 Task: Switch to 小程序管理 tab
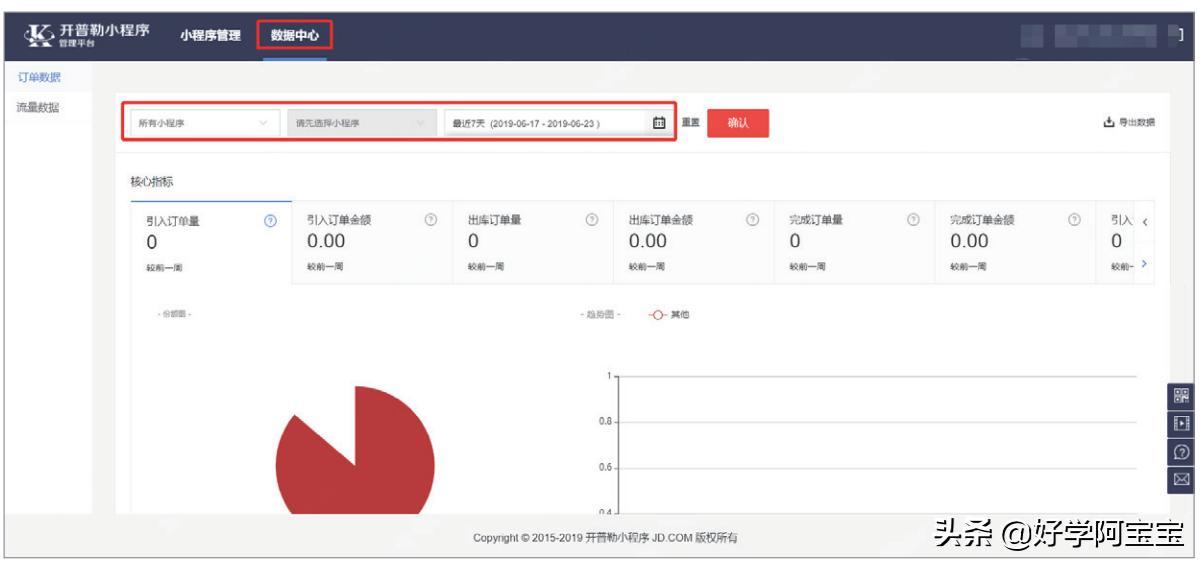[210, 35]
